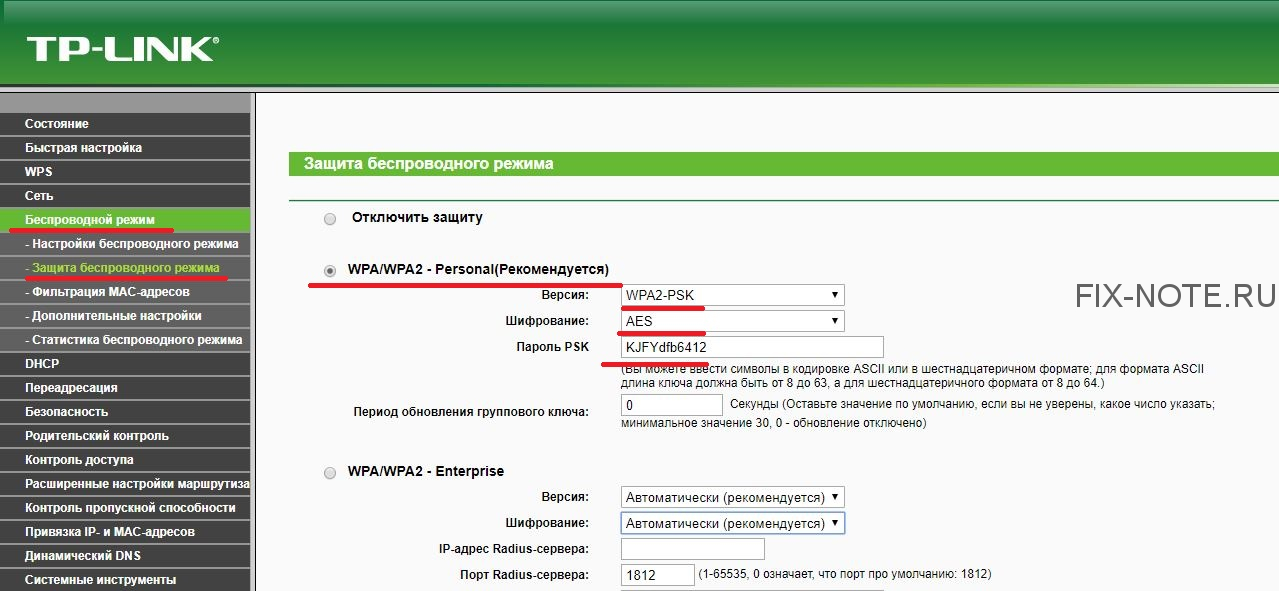The image size is (1279, 591).
Task: Click the Radius server IP address field
Action: pyautogui.click(x=692, y=549)
